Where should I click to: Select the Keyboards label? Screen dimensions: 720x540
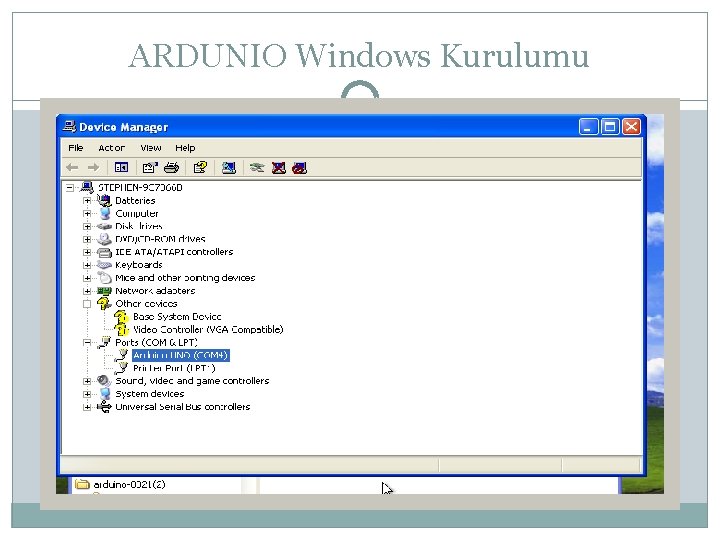pos(139,265)
